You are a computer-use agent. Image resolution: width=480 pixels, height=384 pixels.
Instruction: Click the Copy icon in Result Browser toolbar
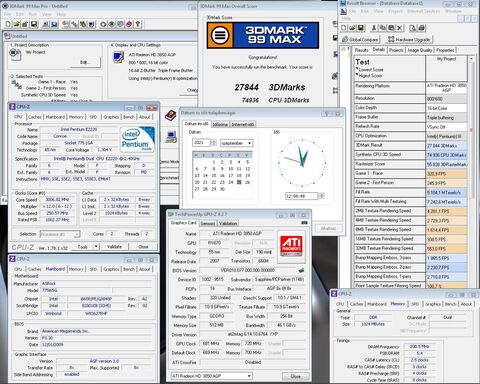point(383,28)
